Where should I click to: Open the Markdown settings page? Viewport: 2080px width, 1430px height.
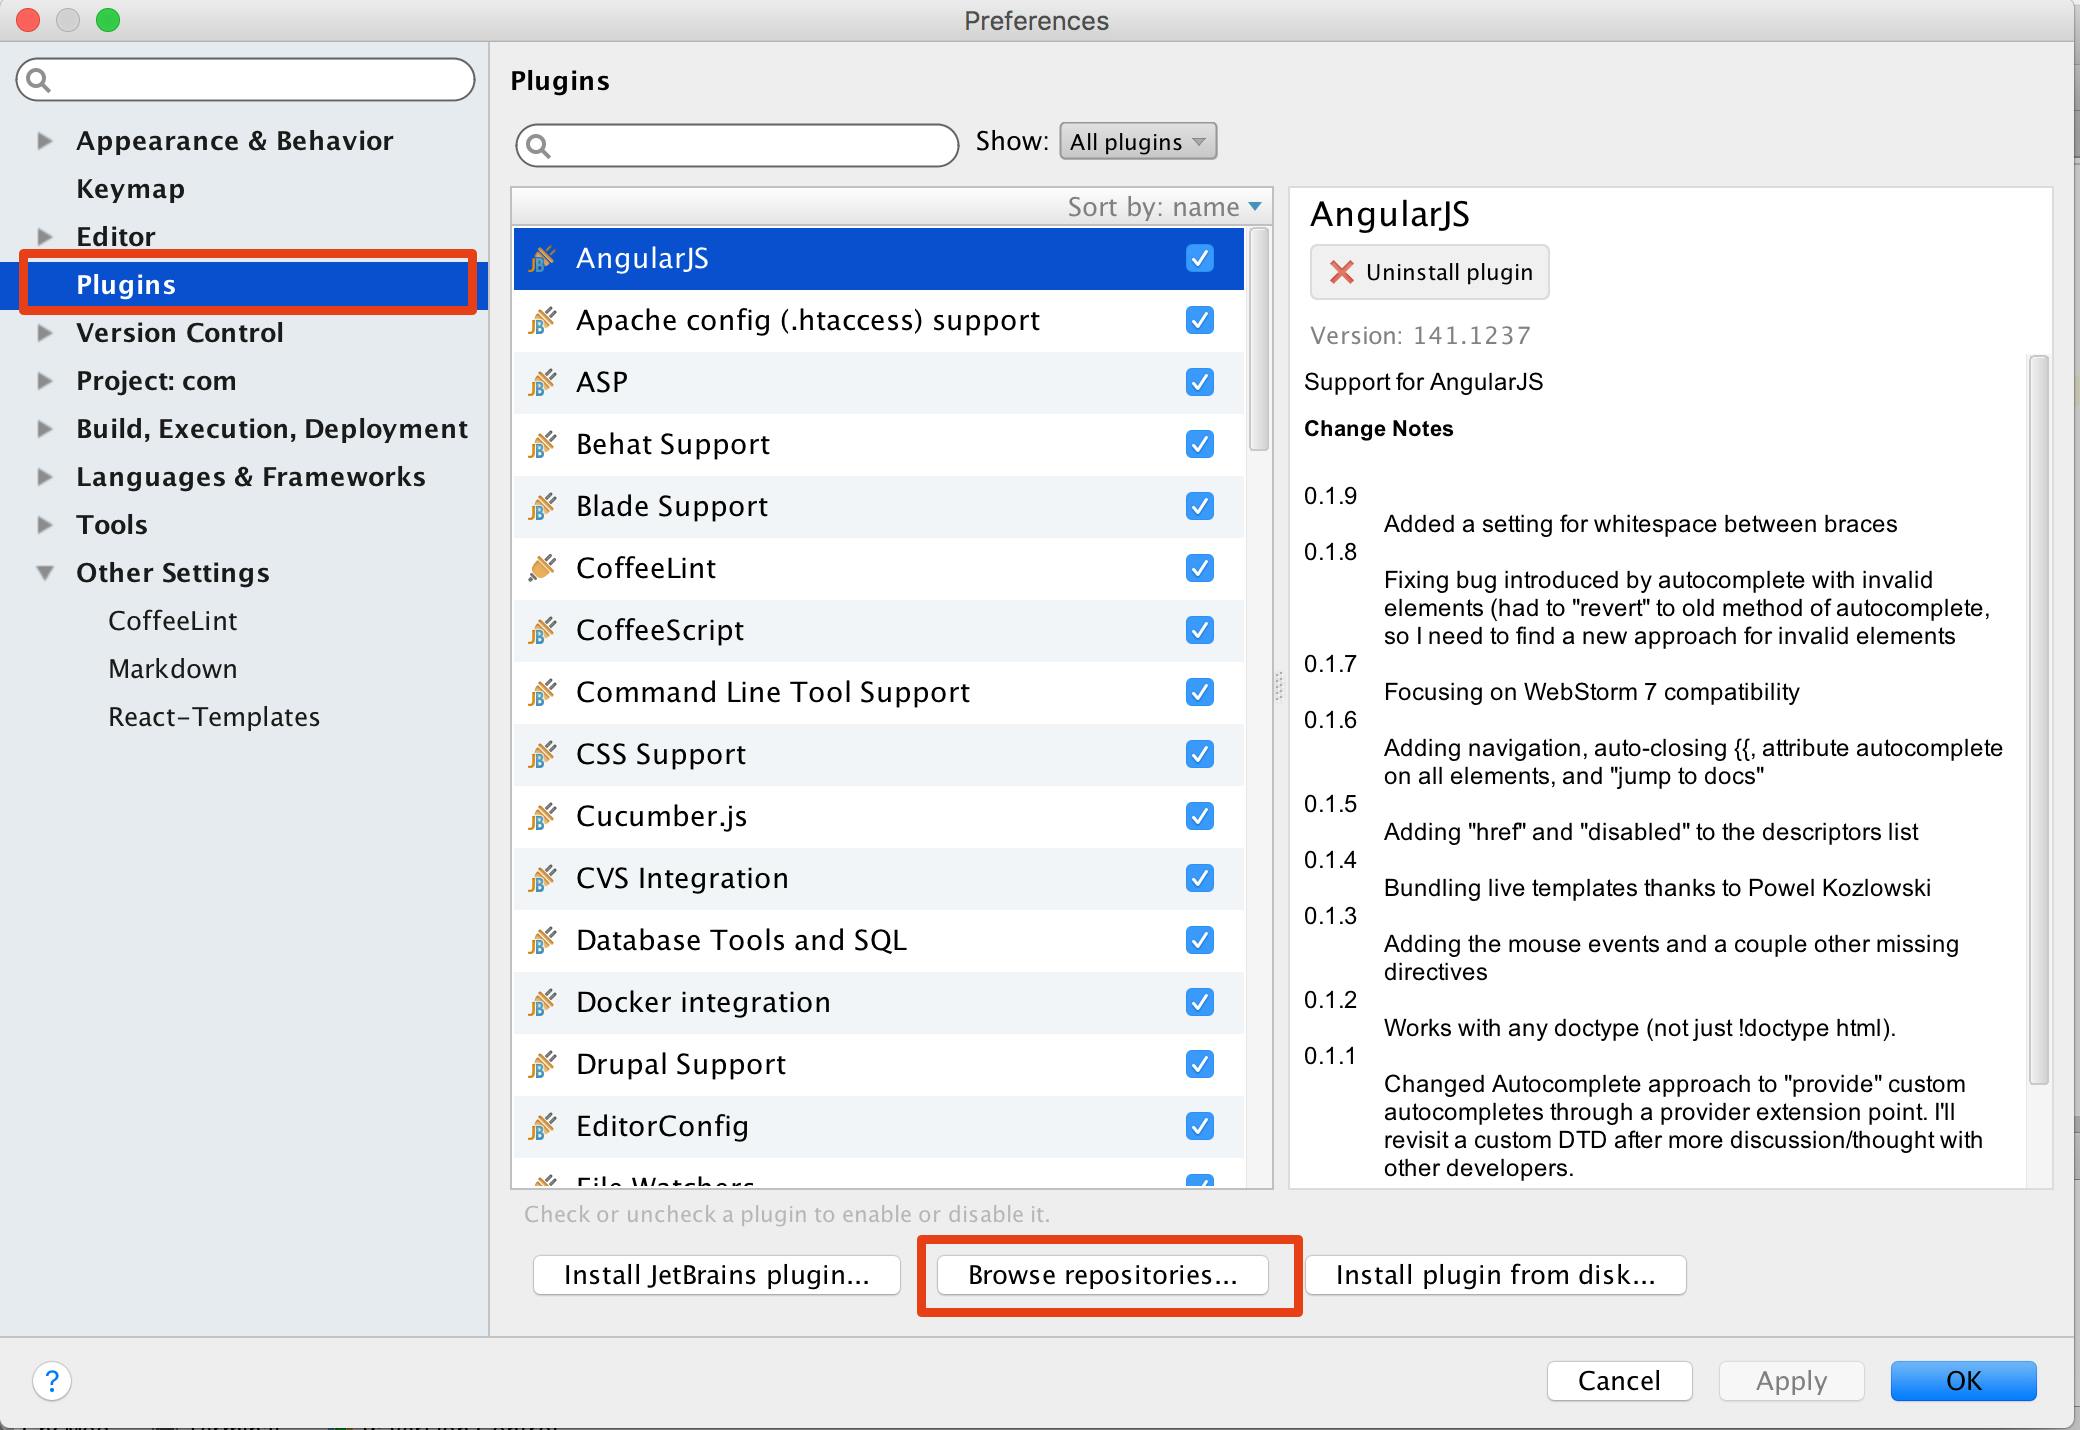tap(172, 669)
